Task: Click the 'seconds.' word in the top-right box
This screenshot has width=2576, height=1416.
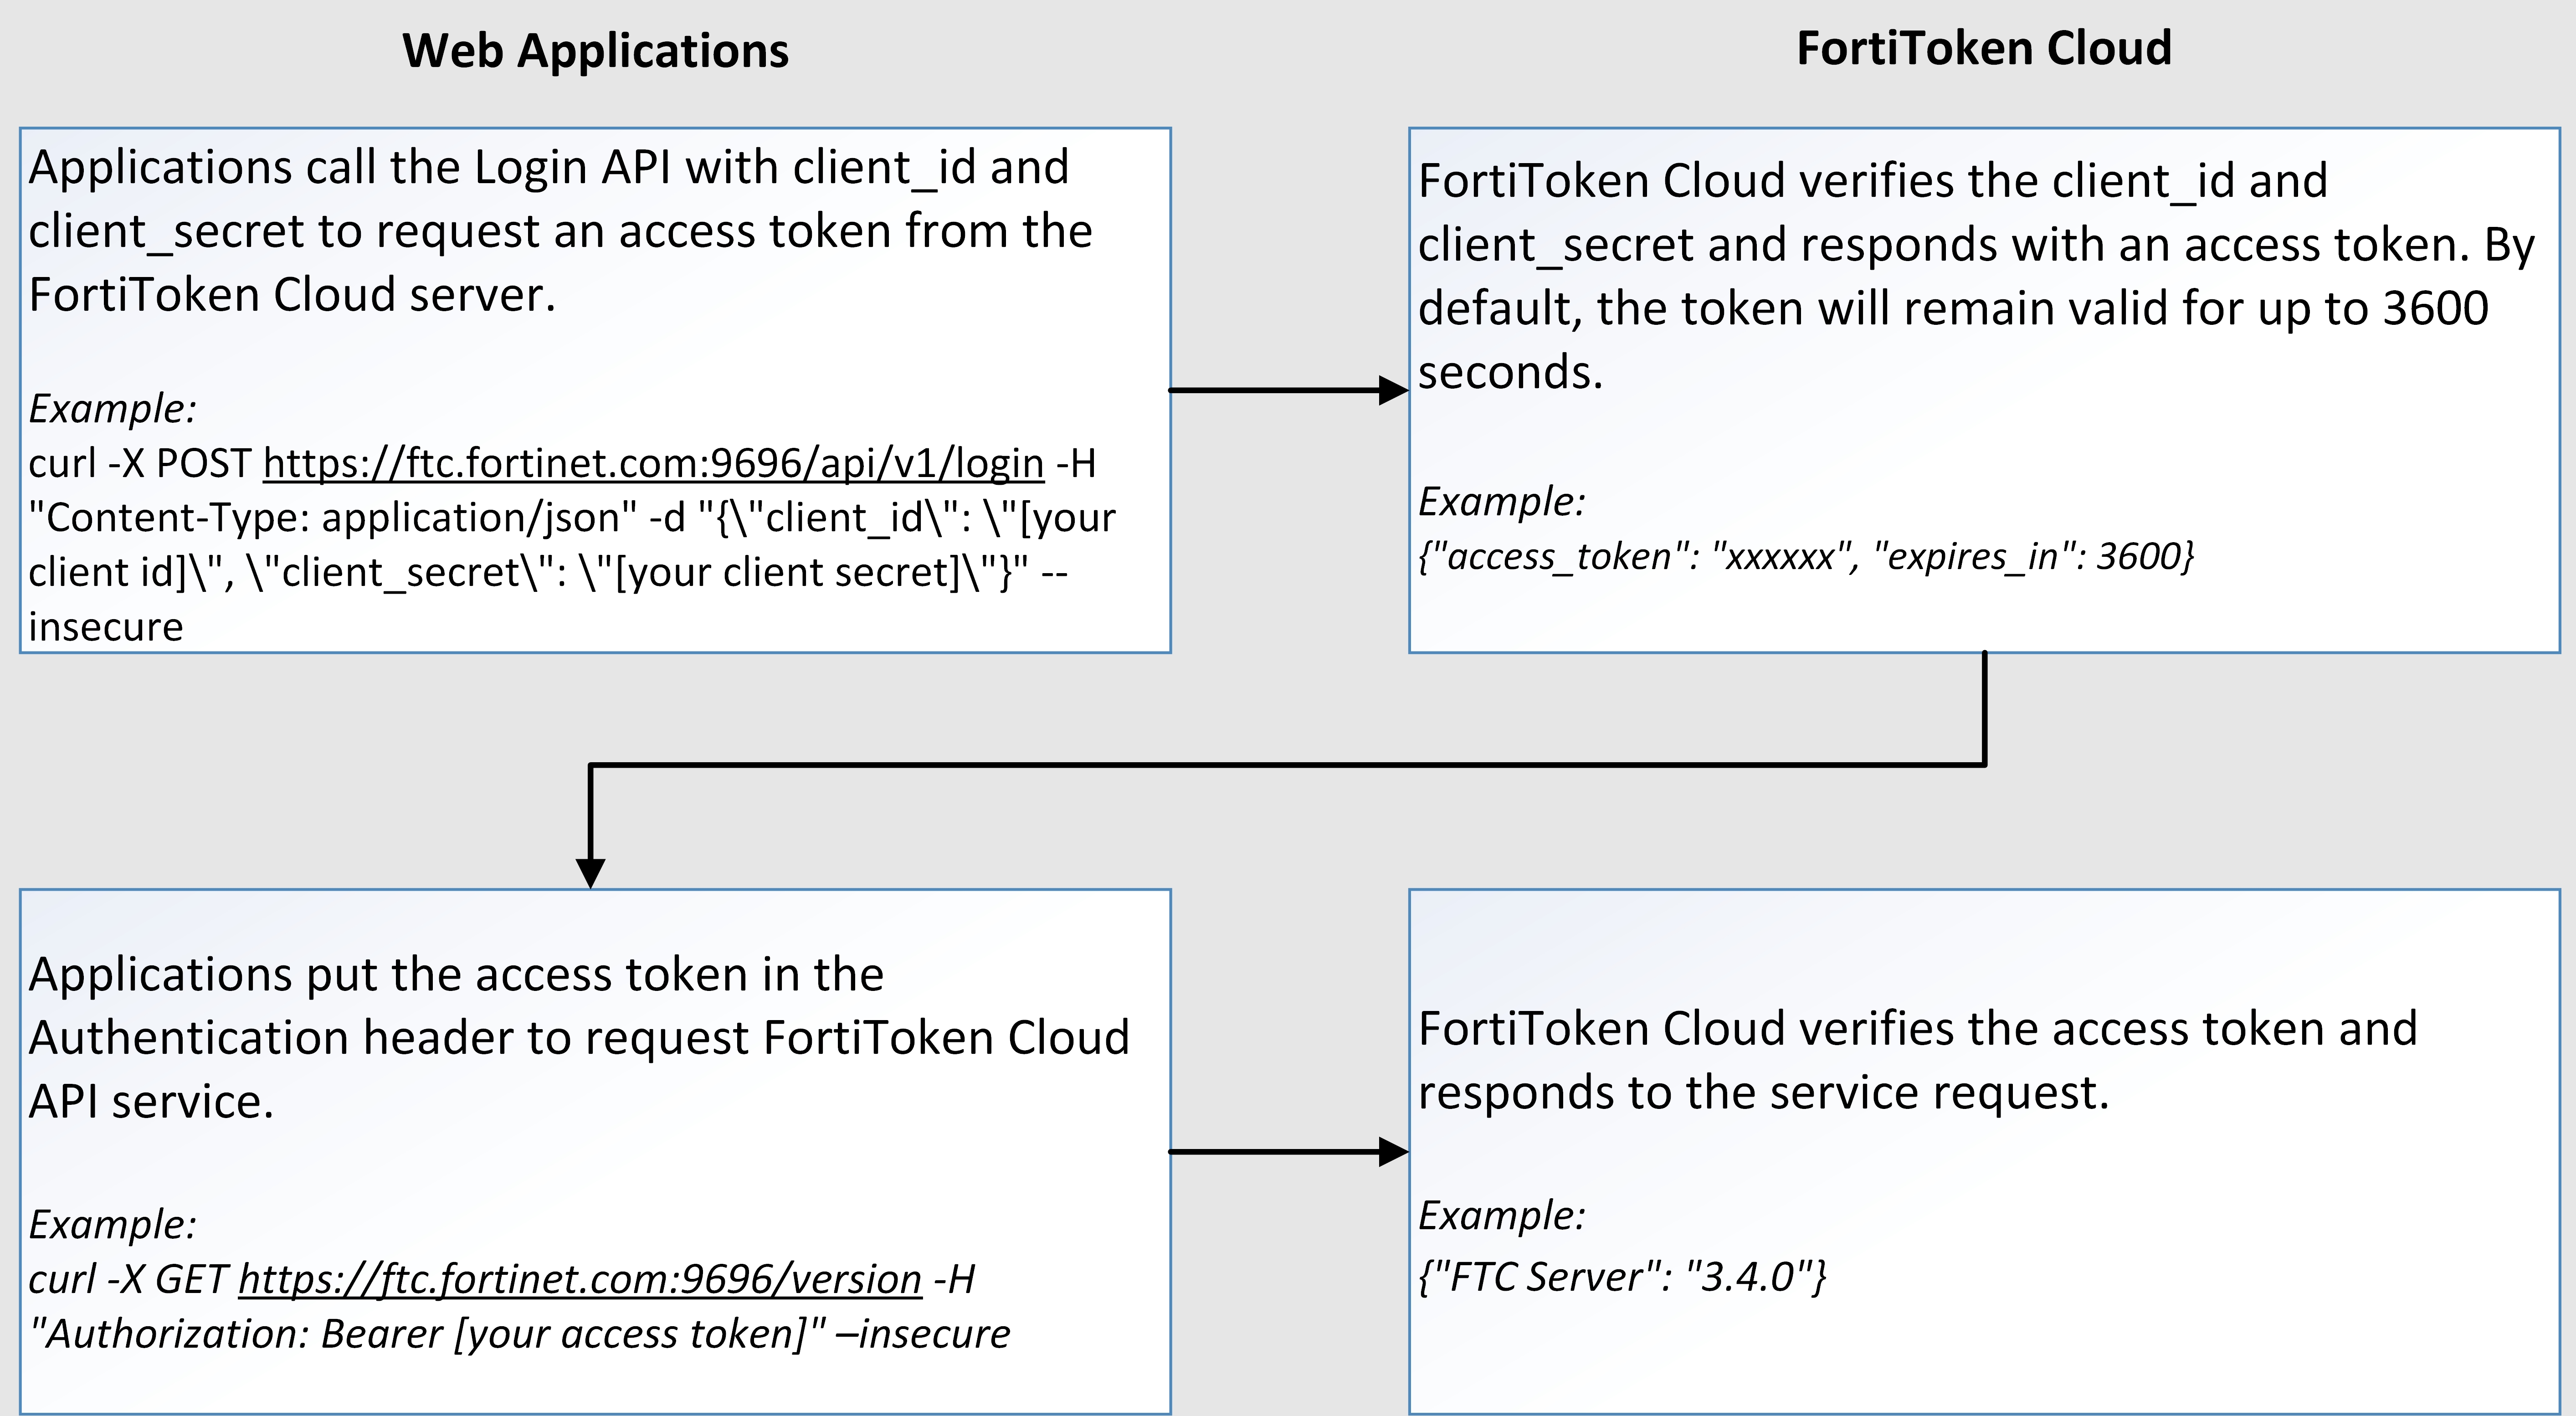Action: (x=1510, y=373)
